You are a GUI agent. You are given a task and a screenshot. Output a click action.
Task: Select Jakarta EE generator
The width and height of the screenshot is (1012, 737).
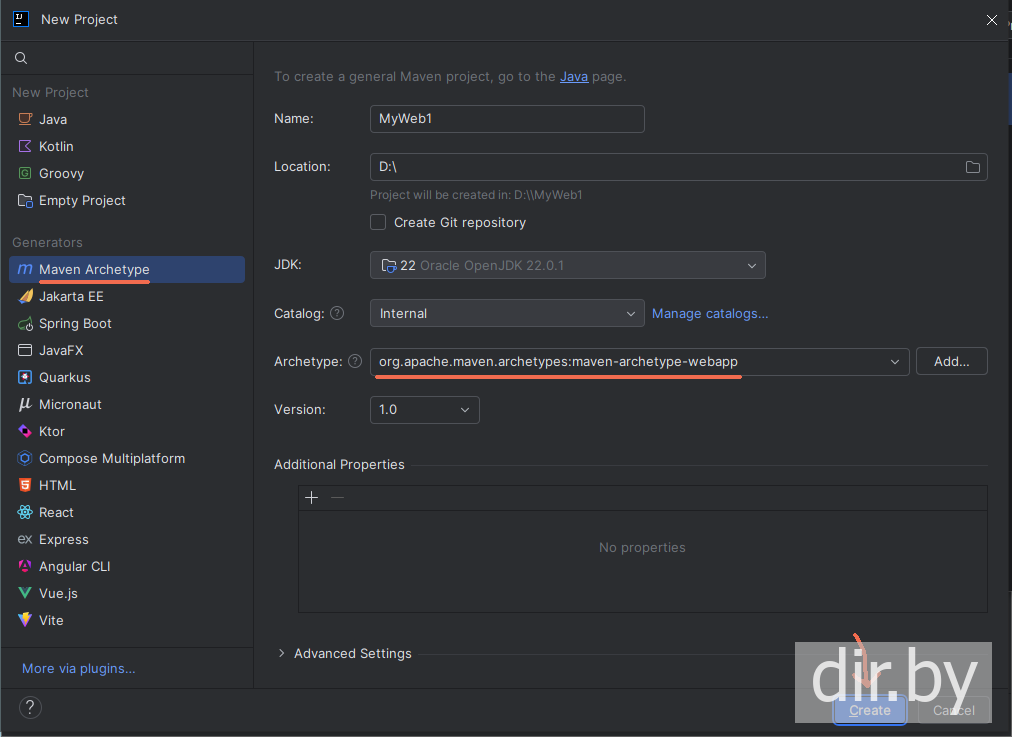click(127, 296)
